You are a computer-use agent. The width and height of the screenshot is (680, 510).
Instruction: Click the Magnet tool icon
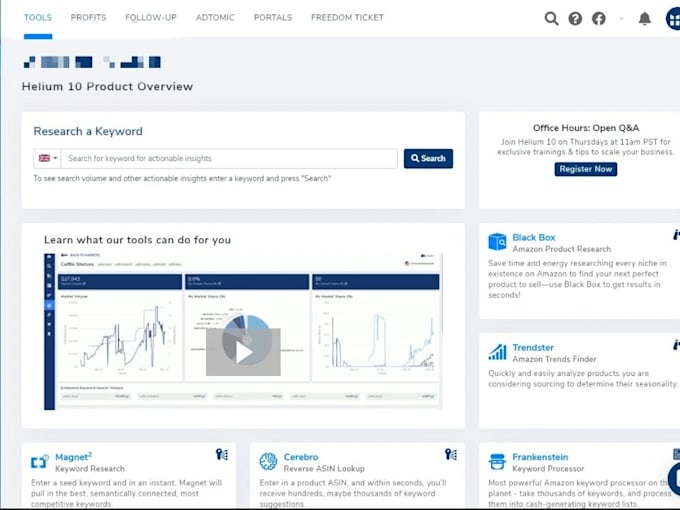tap(39, 461)
